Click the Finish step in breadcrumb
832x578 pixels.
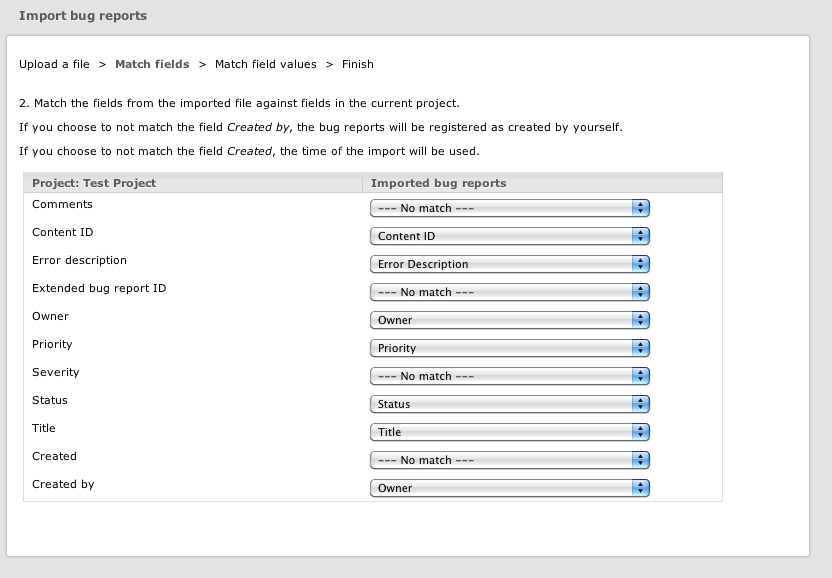coord(358,64)
